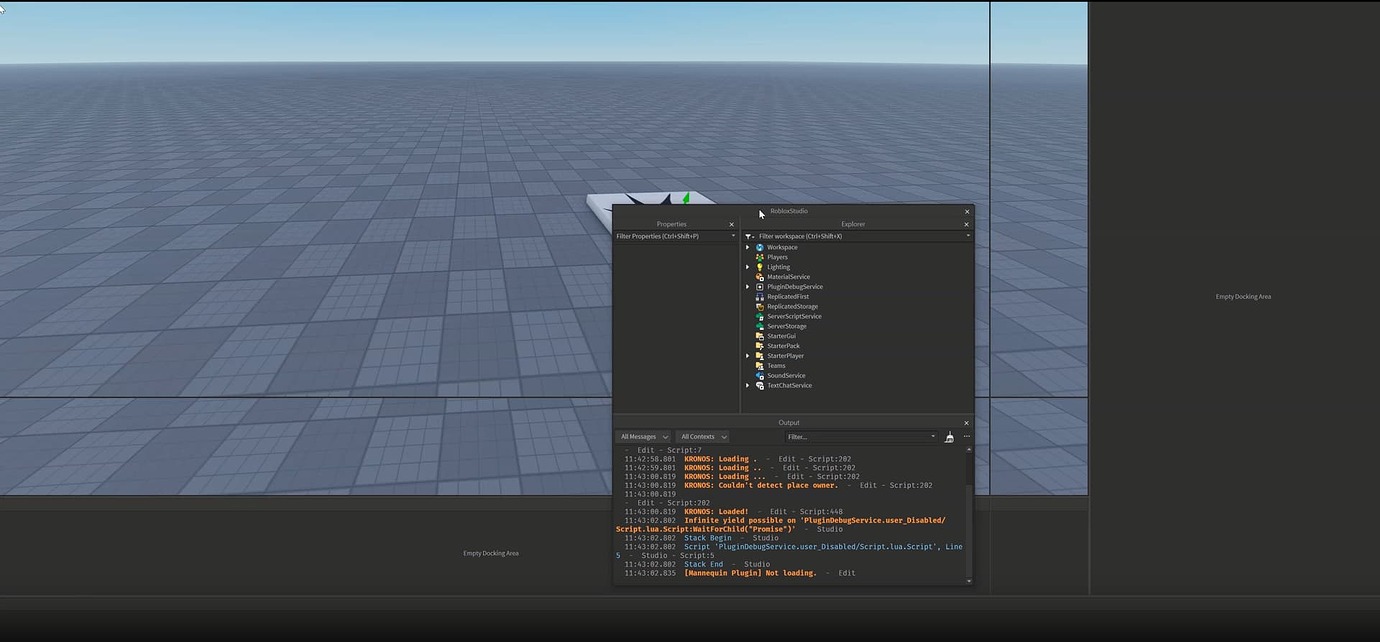This screenshot has height=642, width=1380.
Task: Expand the Workspace tree node
Action: click(x=747, y=247)
